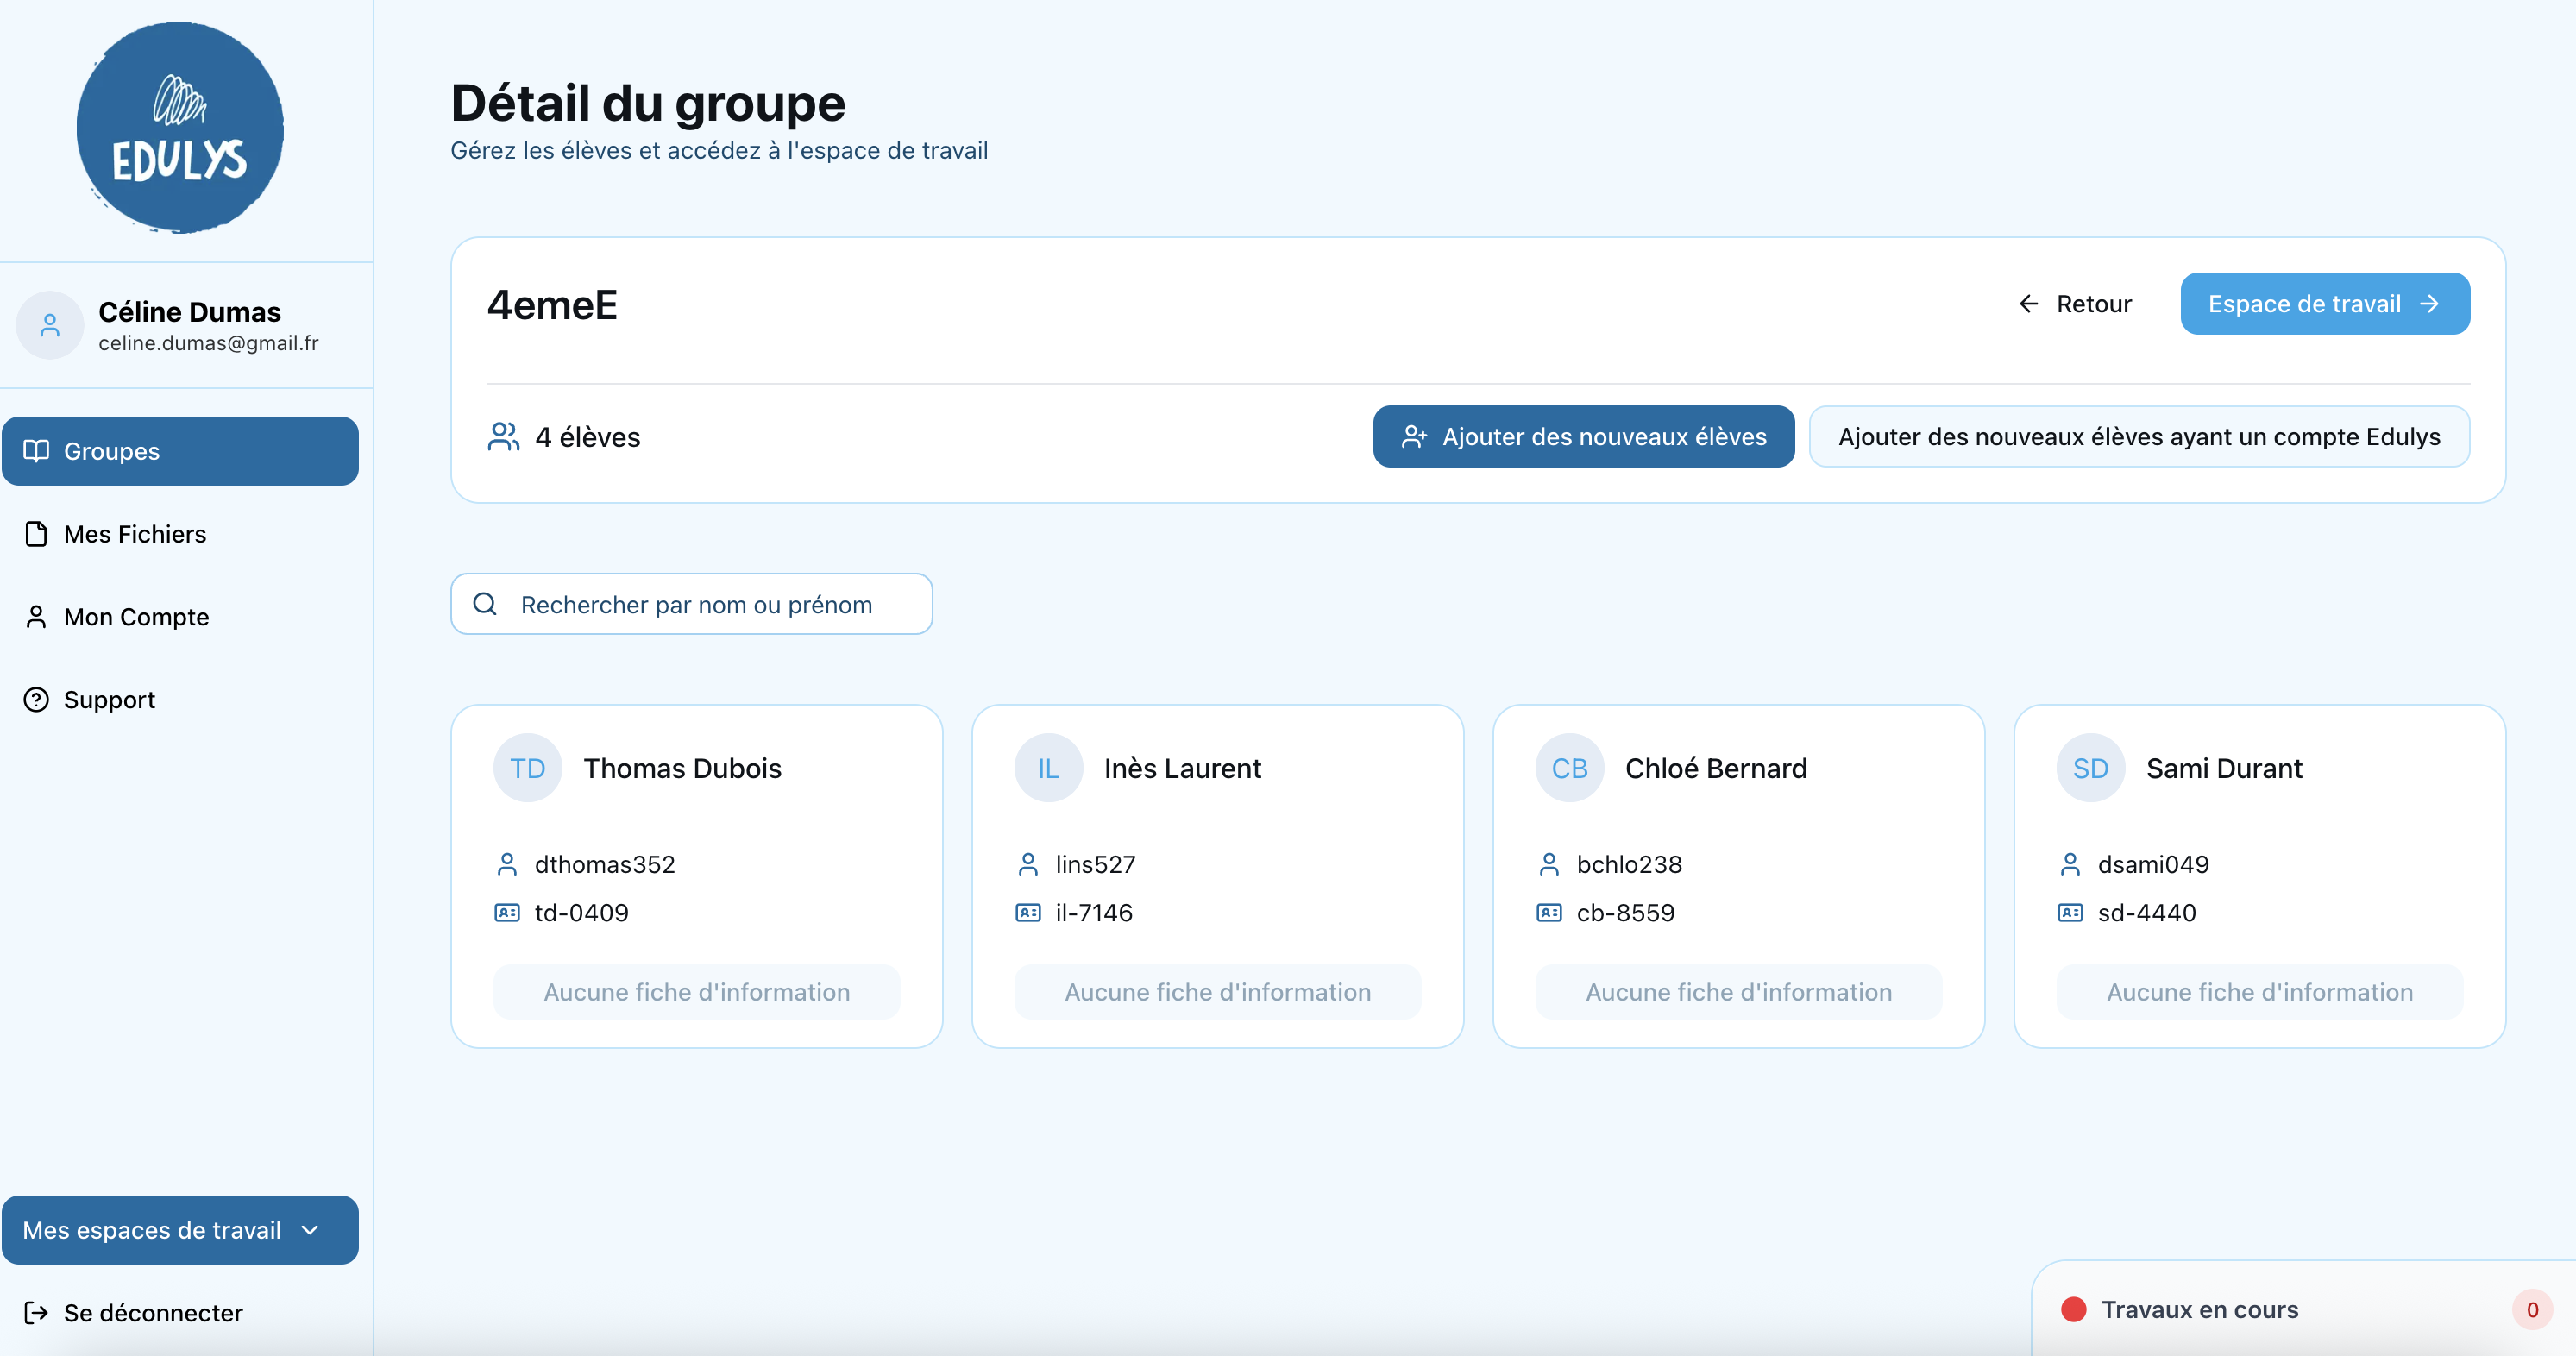Expand the Mes espaces de travail dropdown

coord(180,1230)
